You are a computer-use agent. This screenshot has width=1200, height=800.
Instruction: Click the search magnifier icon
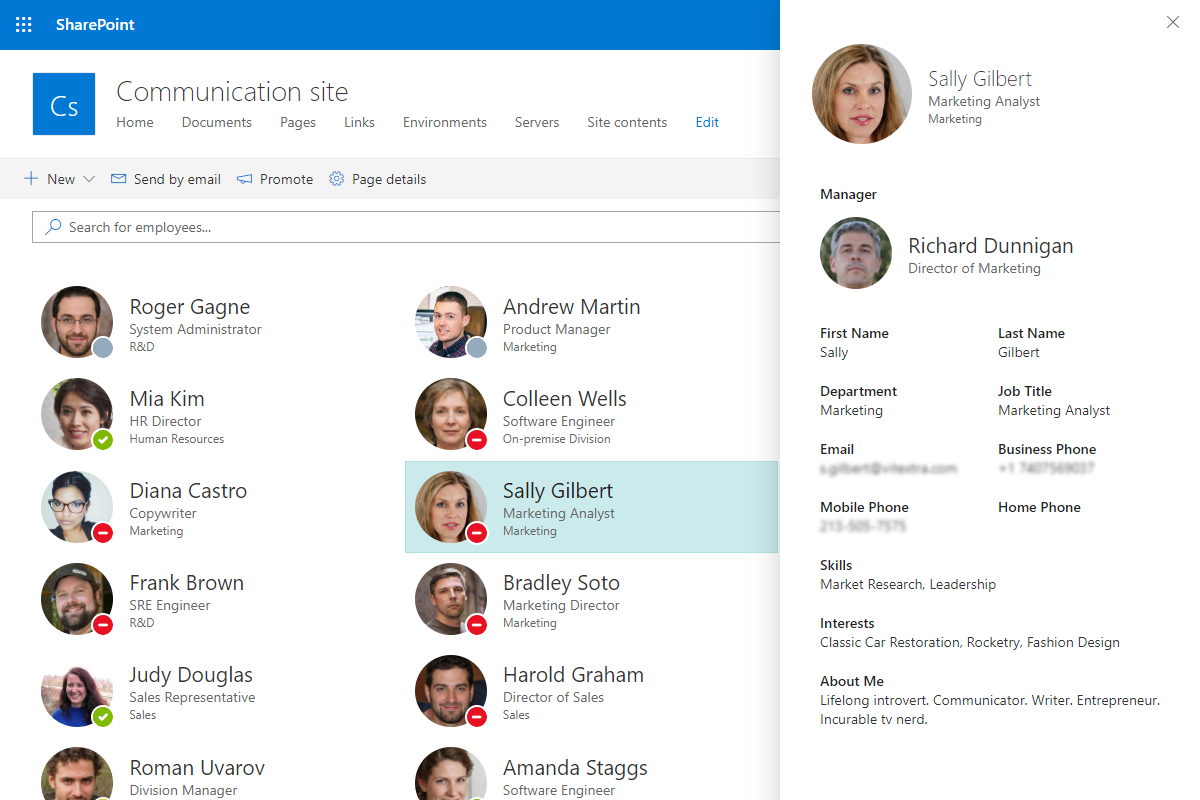pyautogui.click(x=53, y=227)
